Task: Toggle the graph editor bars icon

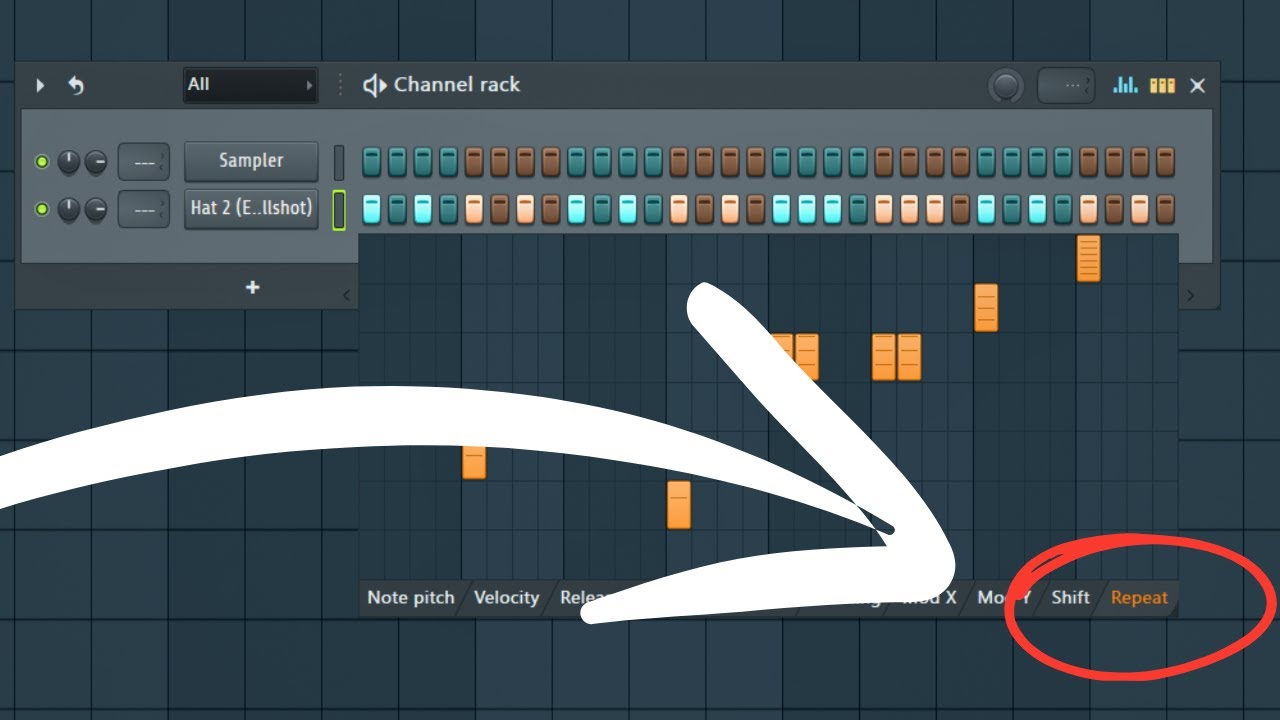Action: (x=1126, y=86)
